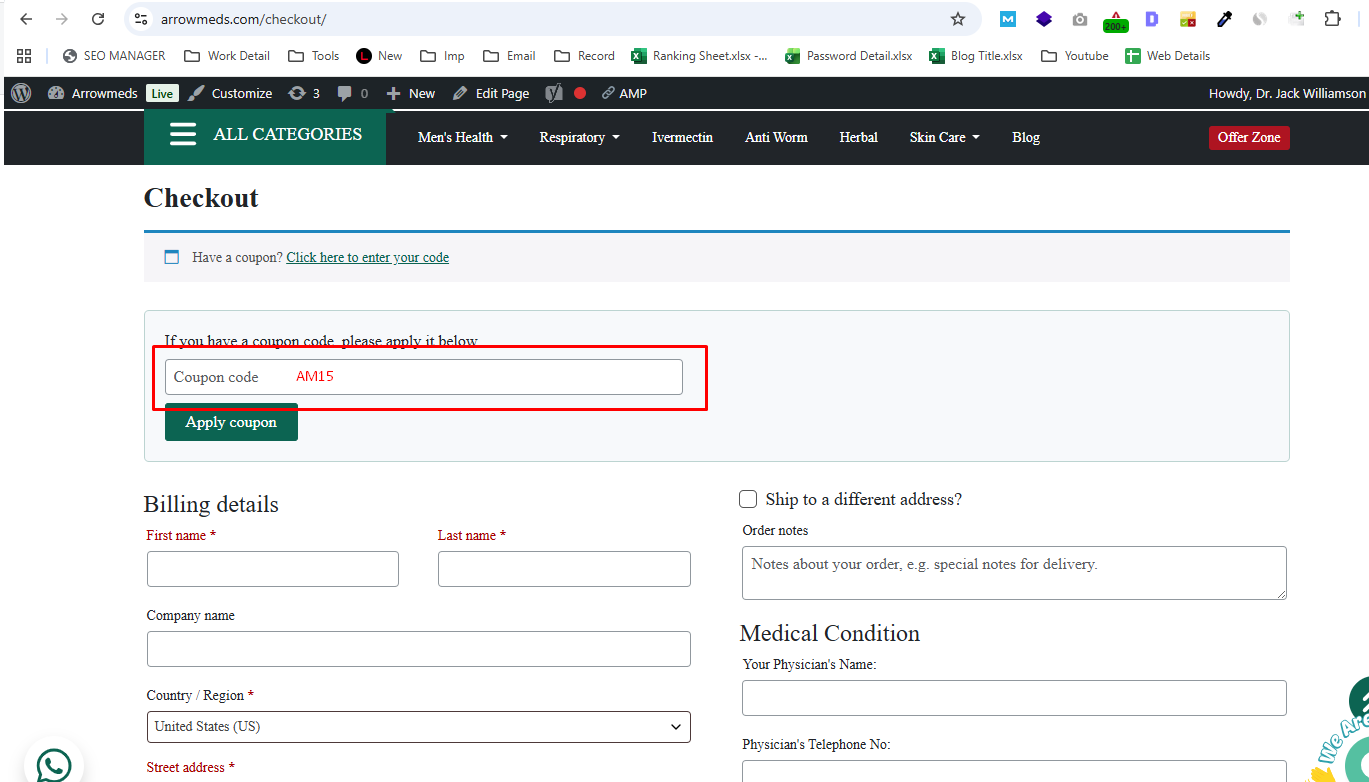
Task: Click the browser reload icon
Action: 97,19
